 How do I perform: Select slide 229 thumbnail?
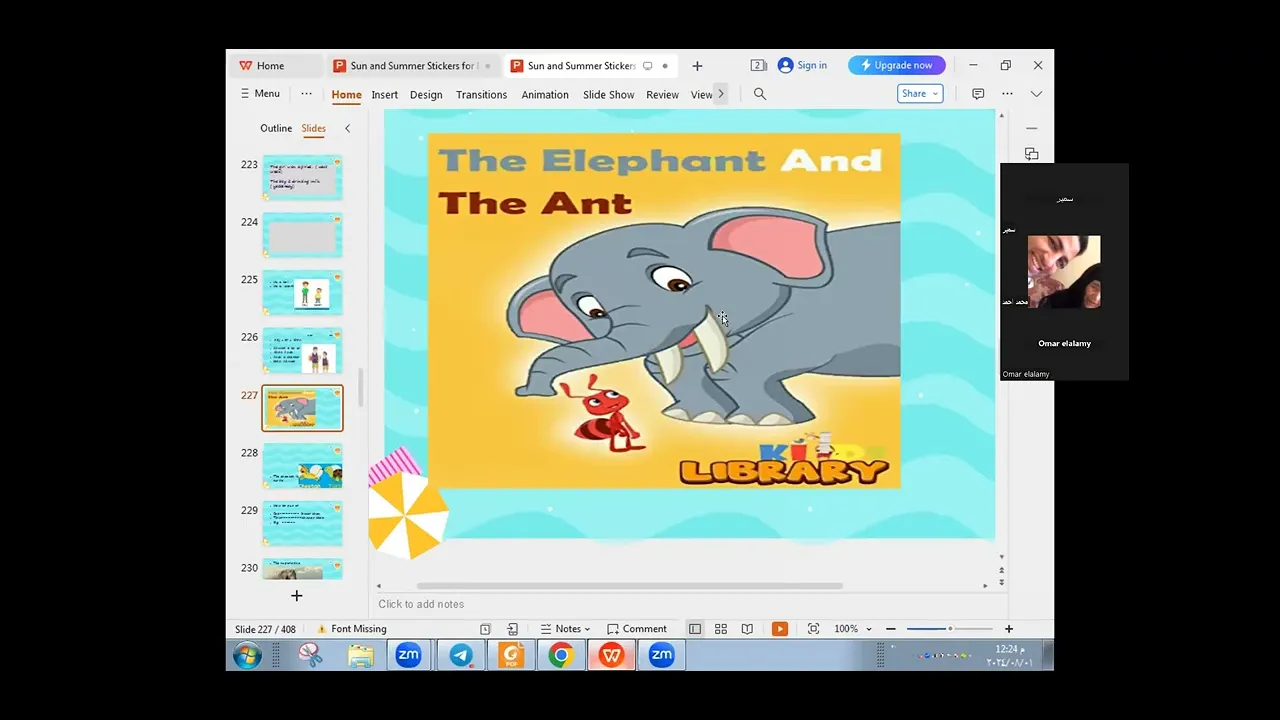(x=303, y=524)
